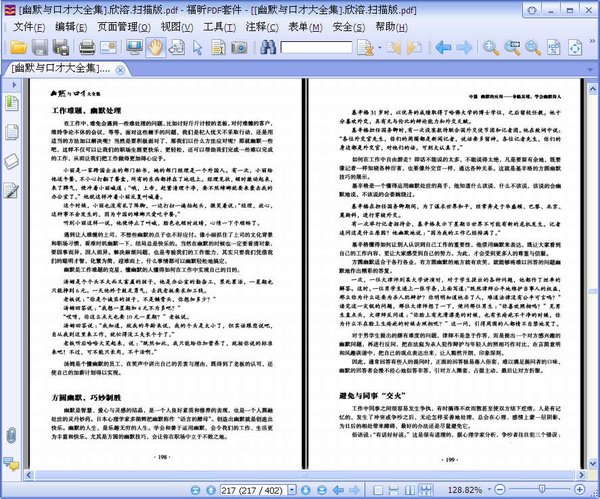600x499 pixels.
Task: Open the 工具(T) menu
Action: point(219,27)
